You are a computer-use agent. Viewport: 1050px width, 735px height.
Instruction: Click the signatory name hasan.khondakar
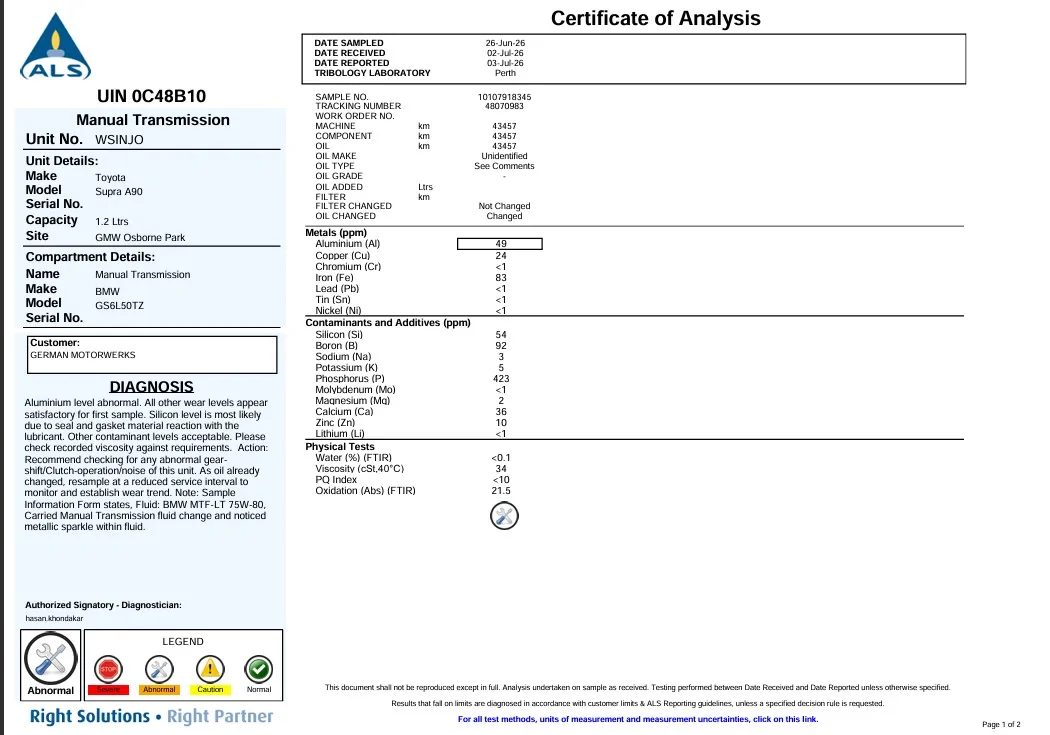54,619
